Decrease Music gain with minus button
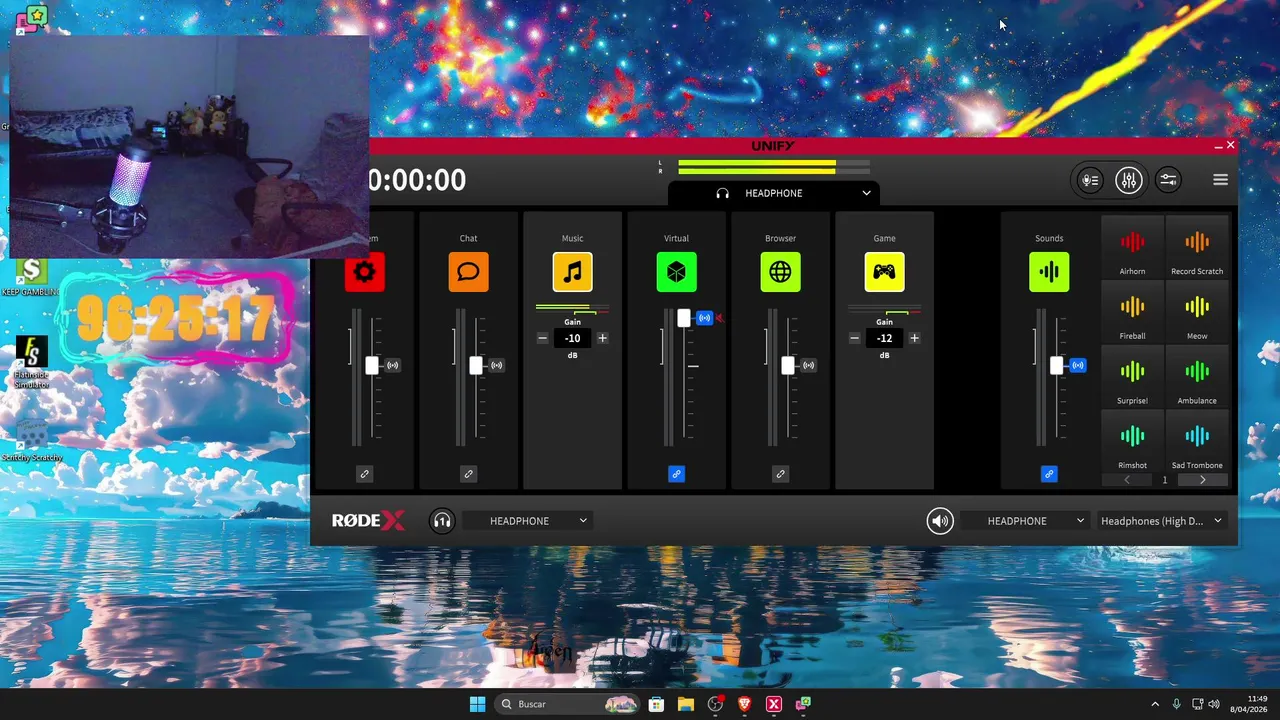This screenshot has height=720, width=1280. click(542, 338)
